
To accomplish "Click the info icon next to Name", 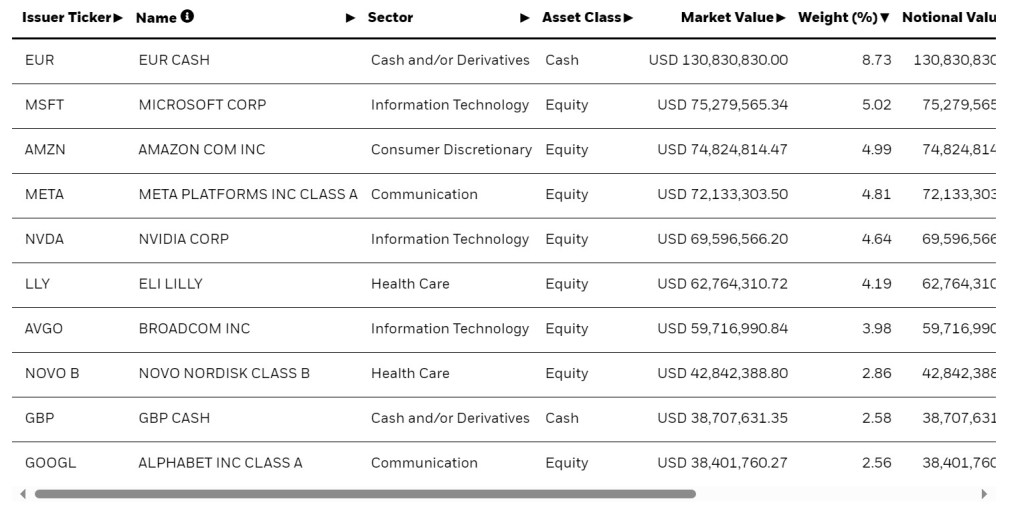I will click(x=188, y=17).
